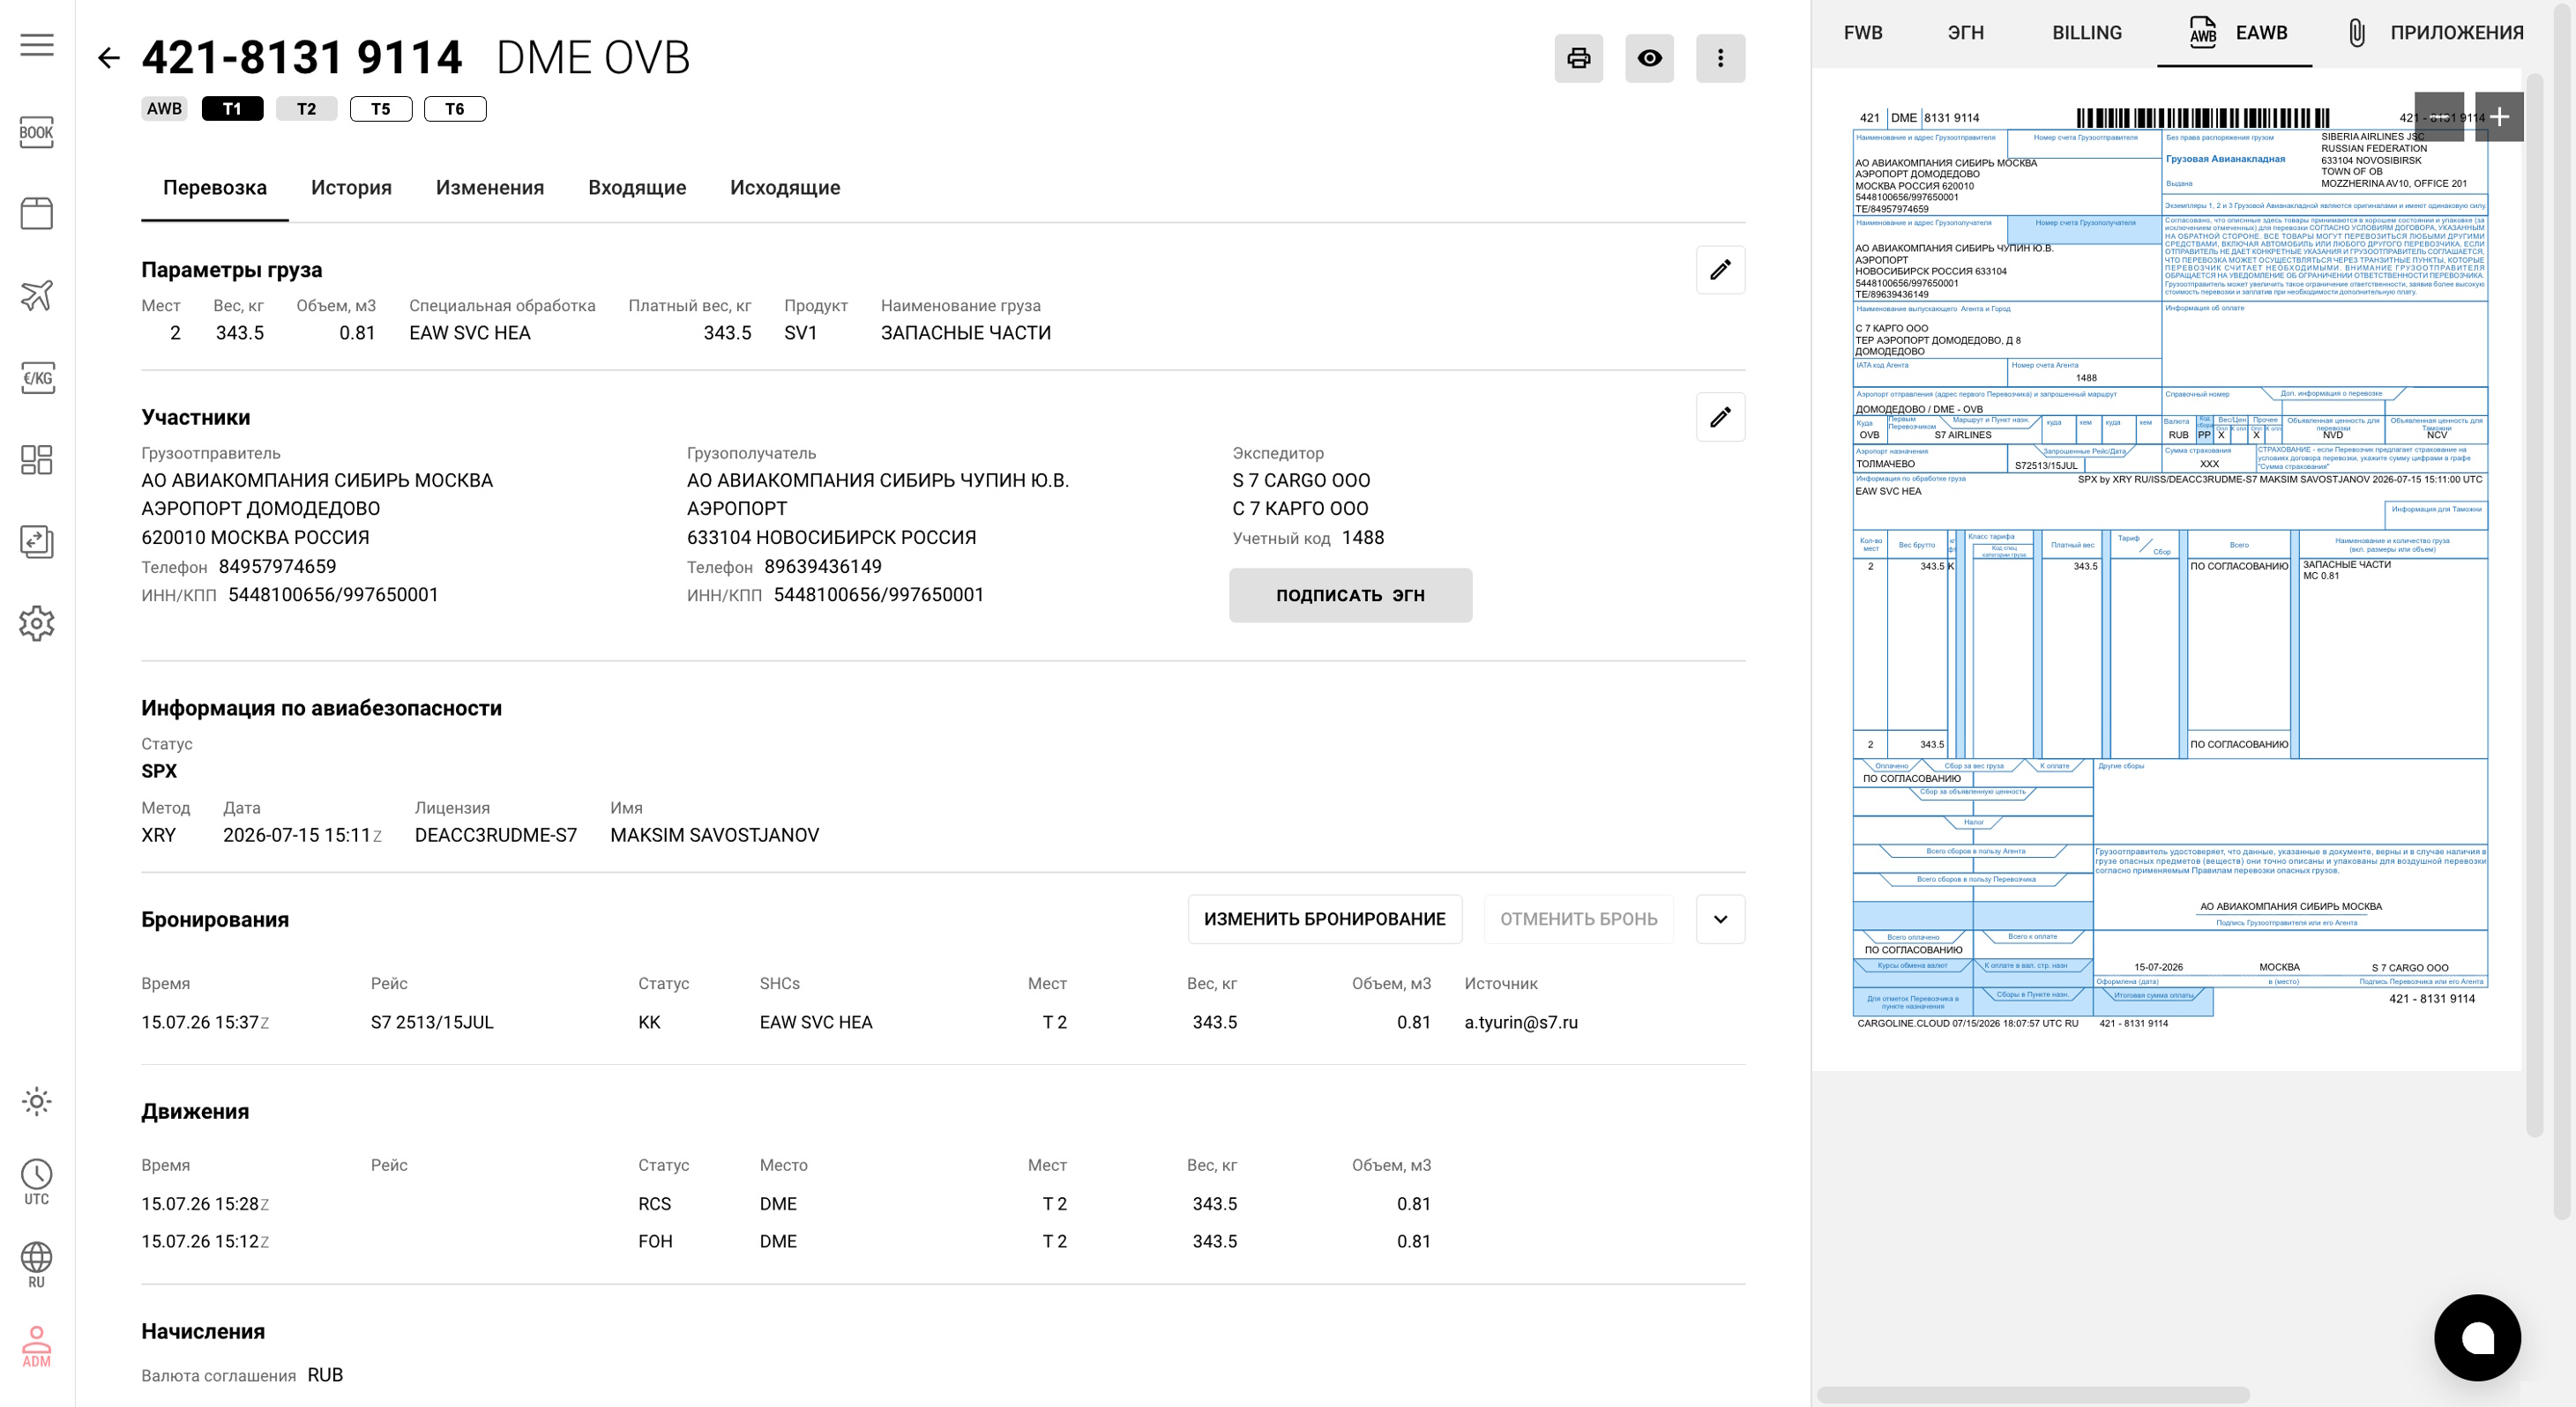This screenshot has height=1407, width=2576.
Task: Select the T2 tag chip
Action: 306,109
